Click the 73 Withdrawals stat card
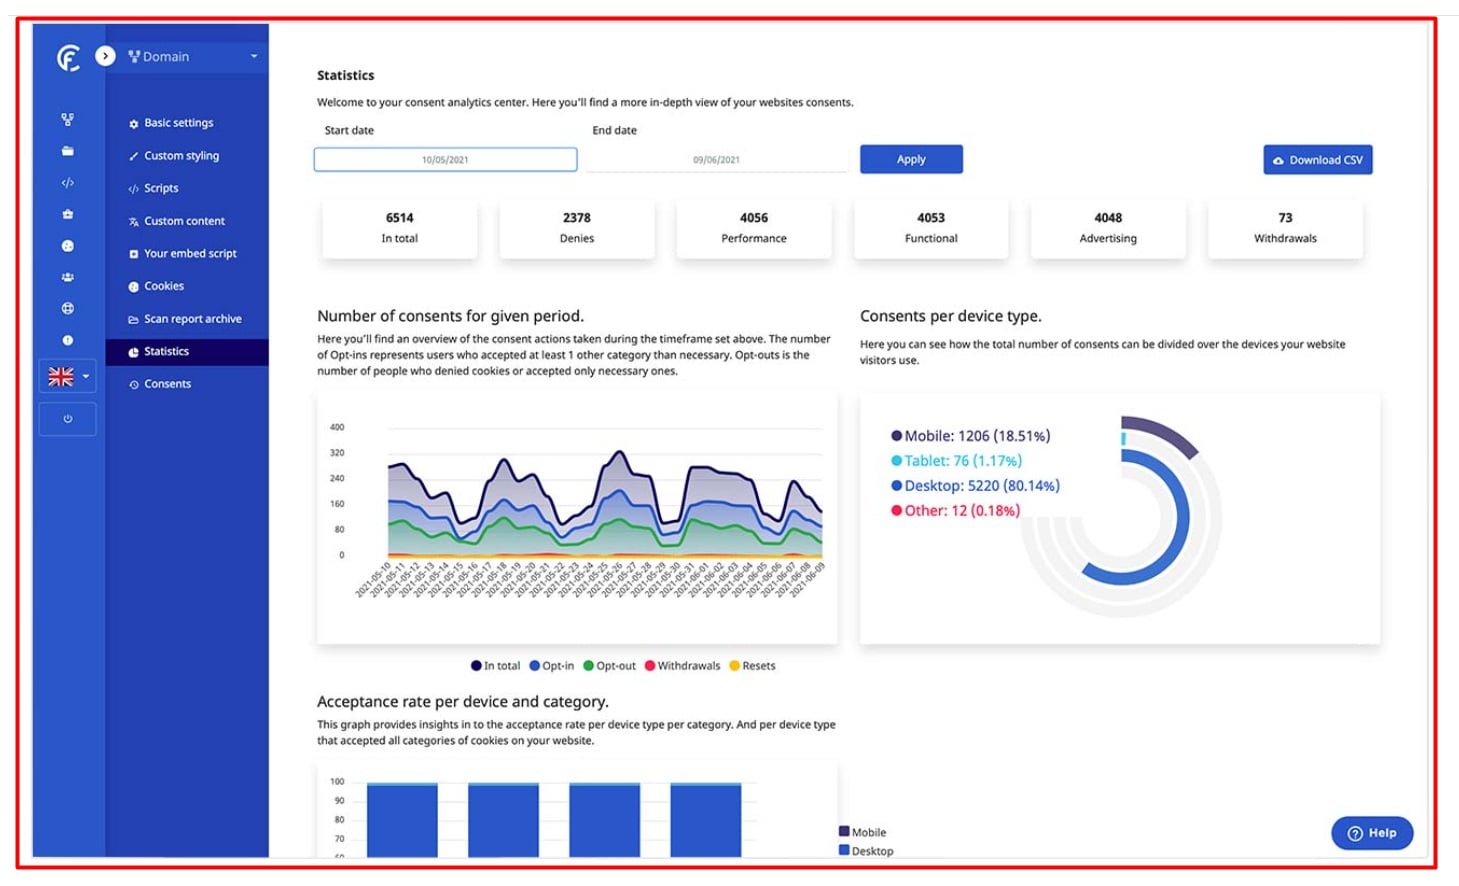 click(x=1285, y=228)
